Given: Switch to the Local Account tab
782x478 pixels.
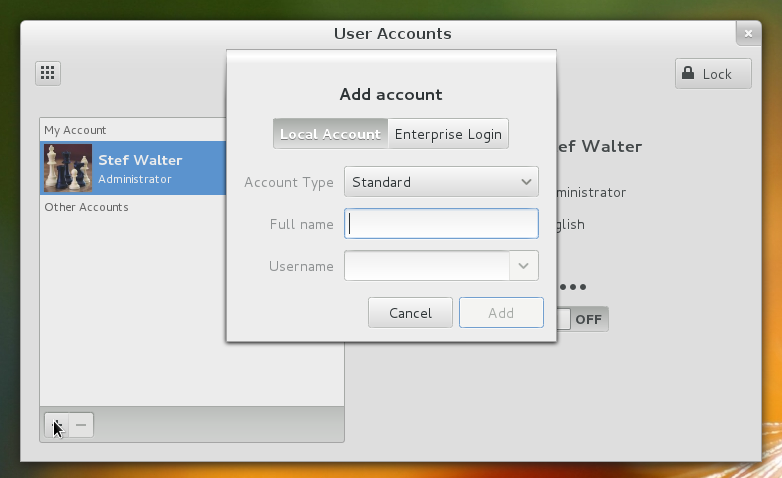Looking at the screenshot, I should pos(330,134).
